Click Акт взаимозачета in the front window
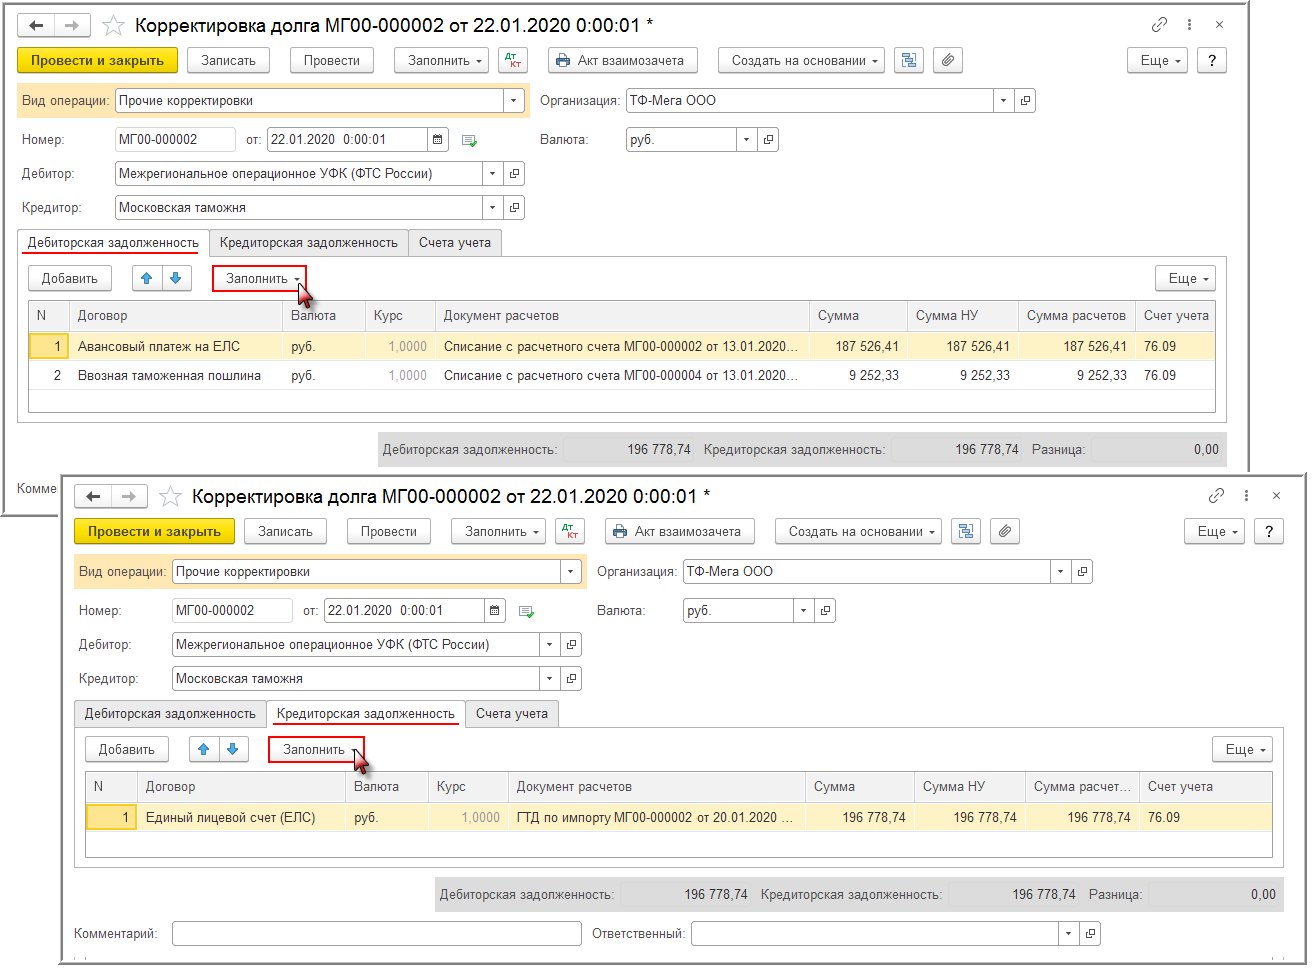The height and width of the screenshot is (968, 1312). pos(680,532)
